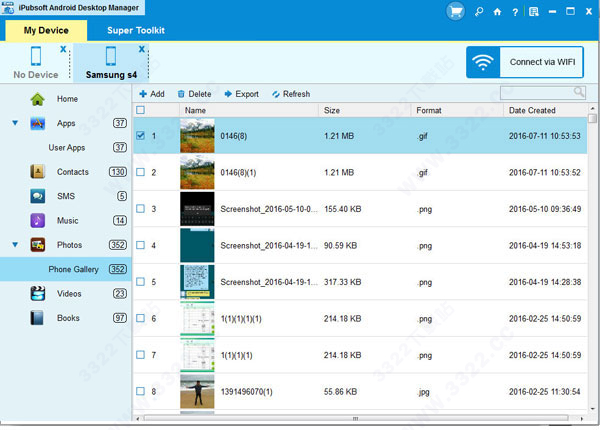600x430 pixels.
Task: Click the key registration icon
Action: 479,11
